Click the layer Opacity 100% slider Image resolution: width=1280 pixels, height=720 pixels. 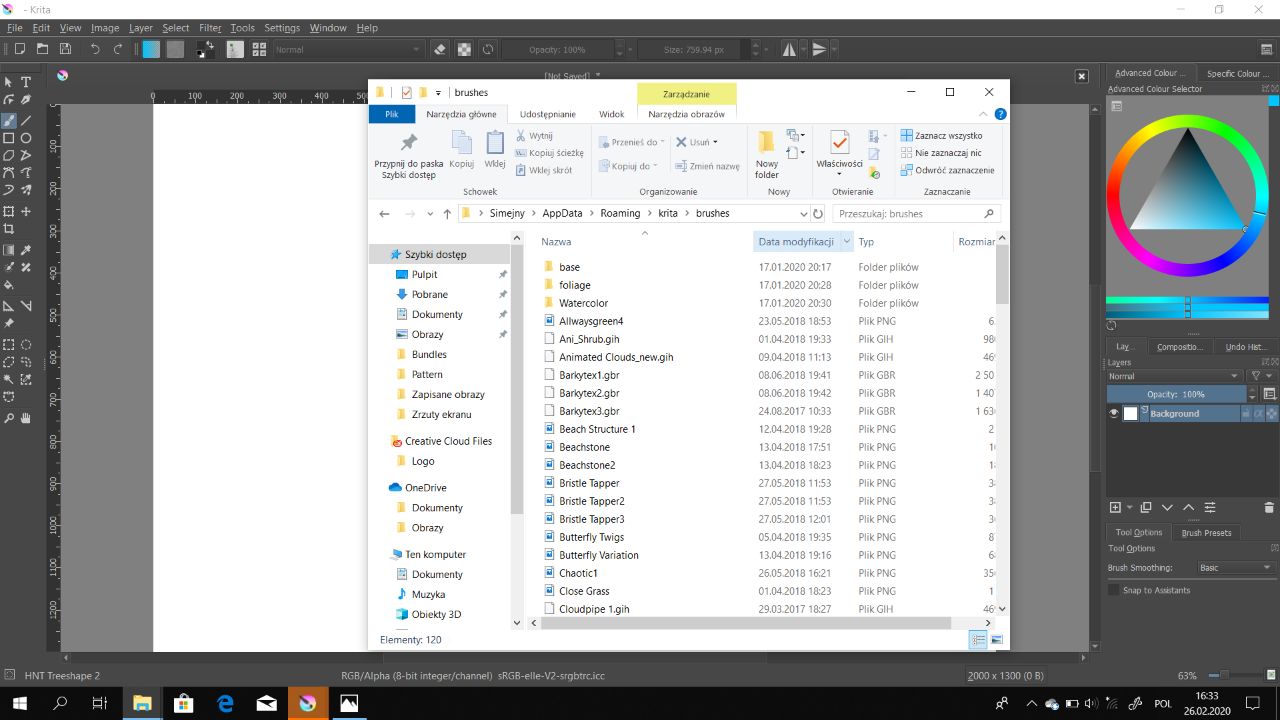tap(1176, 394)
